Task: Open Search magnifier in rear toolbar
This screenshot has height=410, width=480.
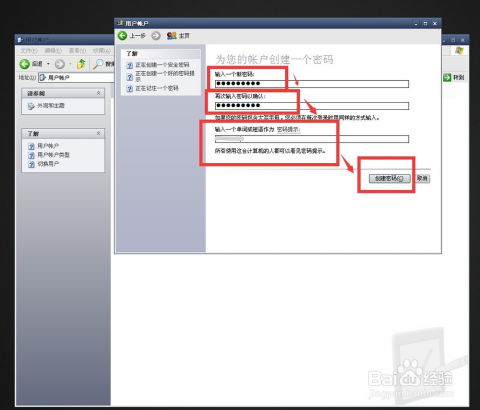Action: click(98, 64)
